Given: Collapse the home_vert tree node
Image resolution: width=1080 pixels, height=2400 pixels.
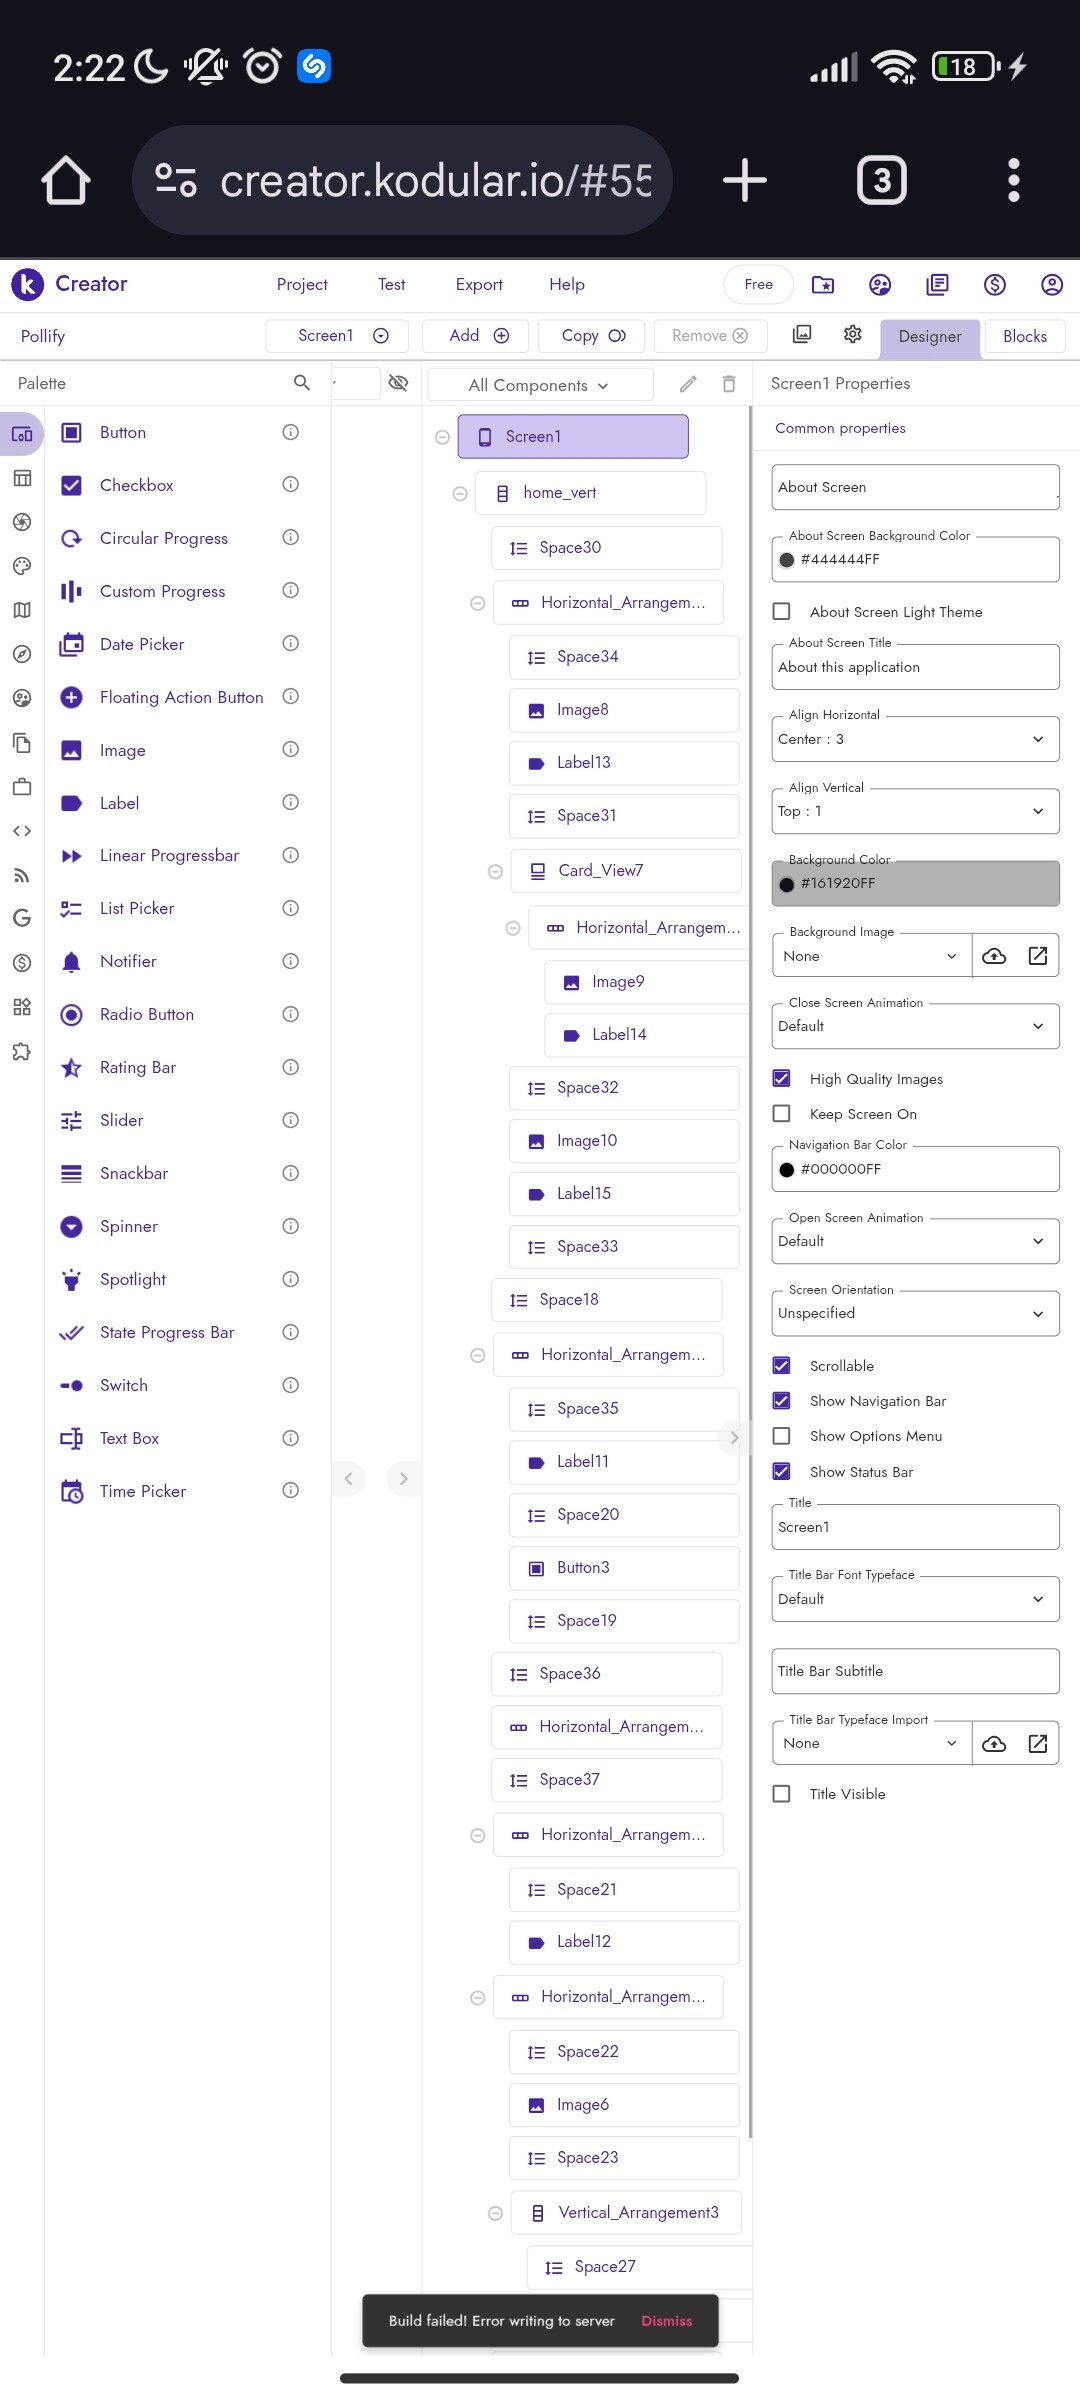Looking at the screenshot, I should [x=460, y=493].
